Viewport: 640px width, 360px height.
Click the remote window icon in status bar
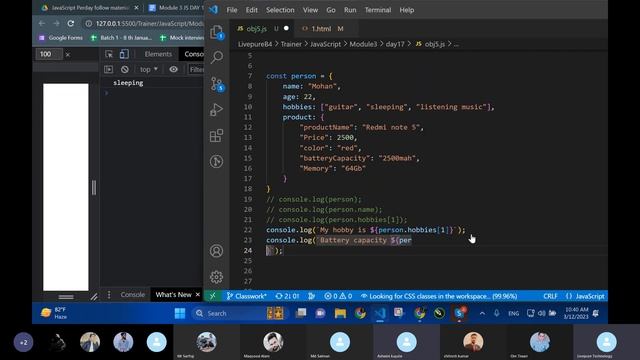point(213,296)
